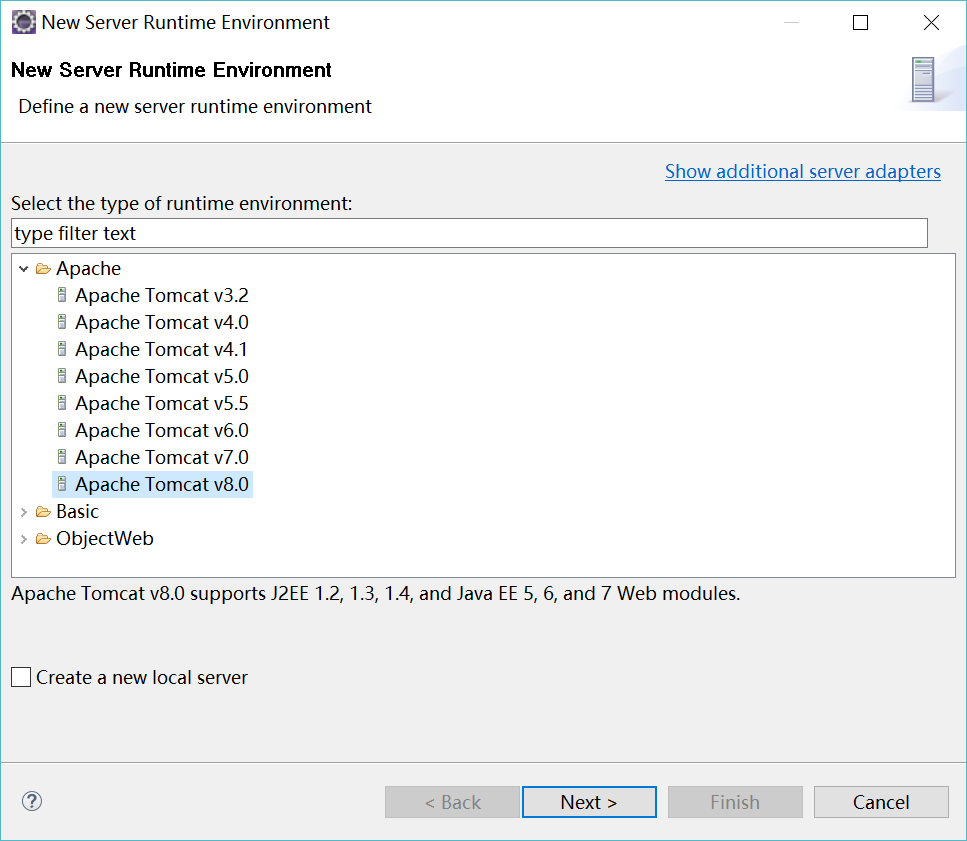Expand the Basic category
967x841 pixels.
click(x=24, y=512)
